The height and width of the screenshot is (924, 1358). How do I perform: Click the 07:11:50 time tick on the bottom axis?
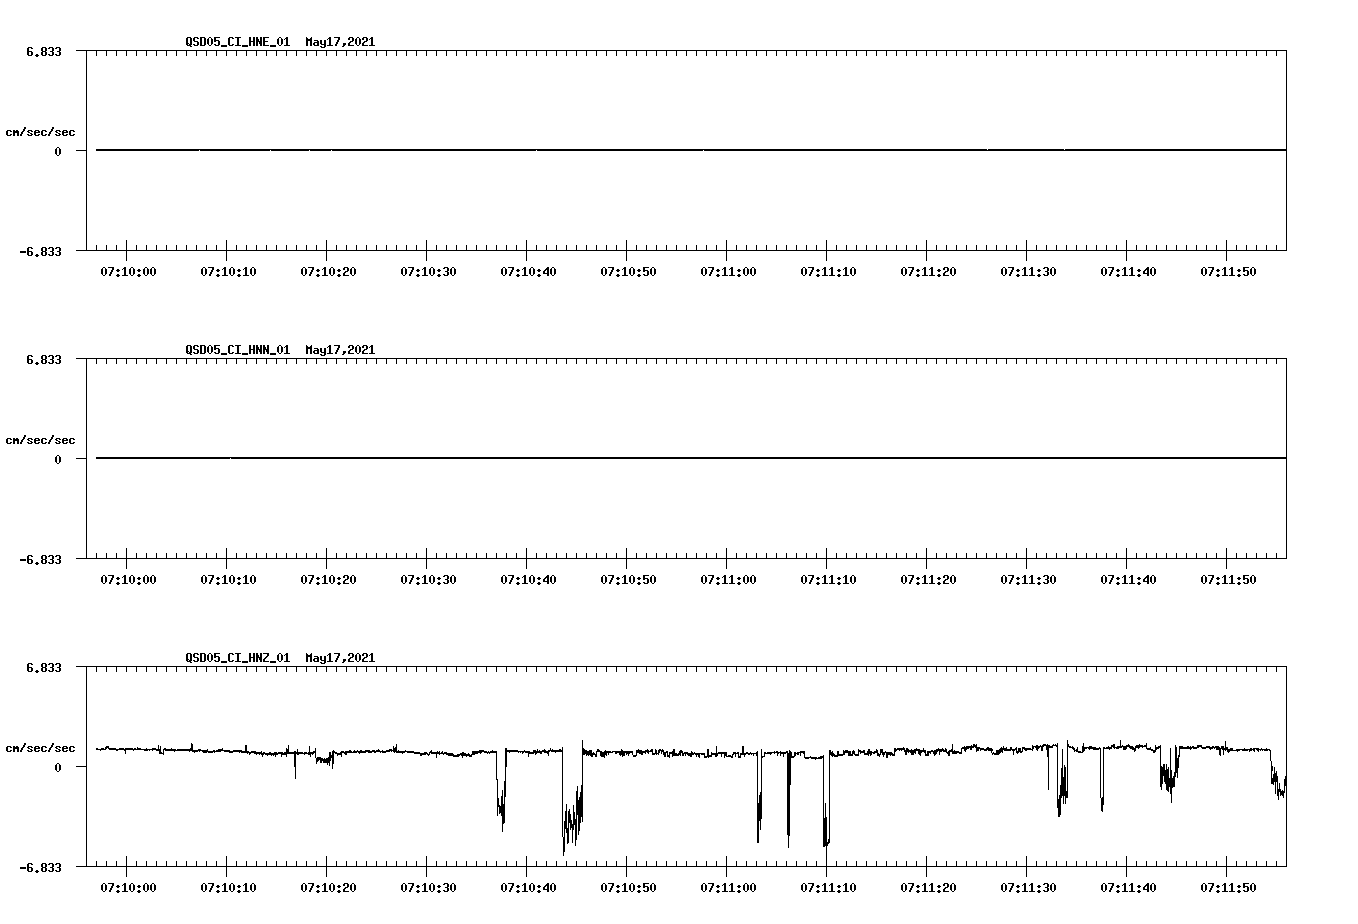[x=1225, y=886]
